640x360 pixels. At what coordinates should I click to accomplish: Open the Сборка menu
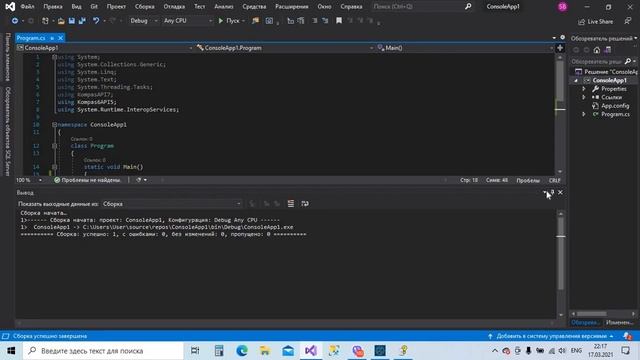tap(145, 7)
